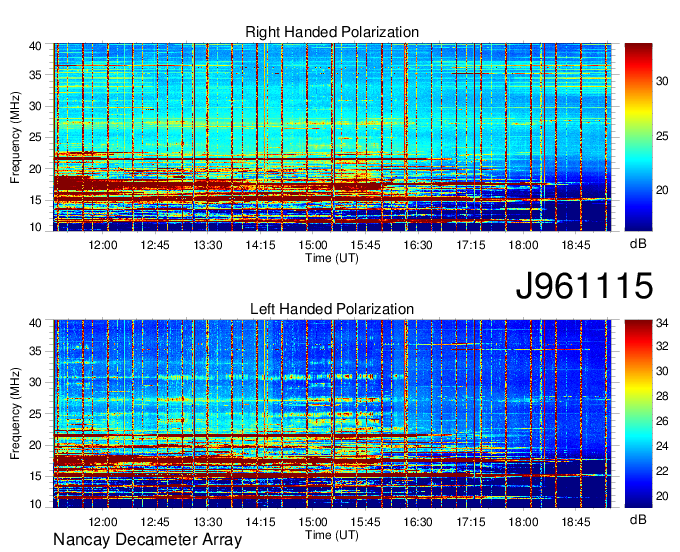Click the right-handed polarization spectrogram image

point(332,137)
